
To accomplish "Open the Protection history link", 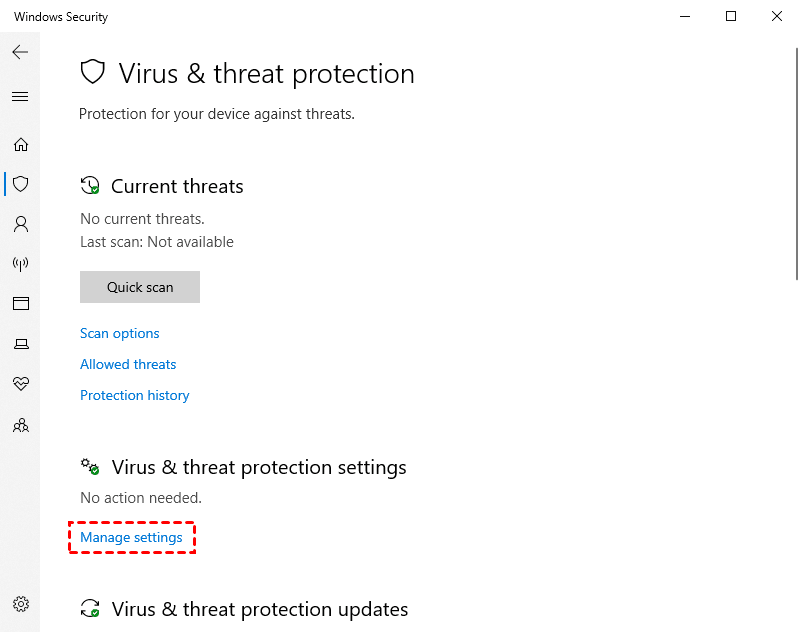I will 134,396.
